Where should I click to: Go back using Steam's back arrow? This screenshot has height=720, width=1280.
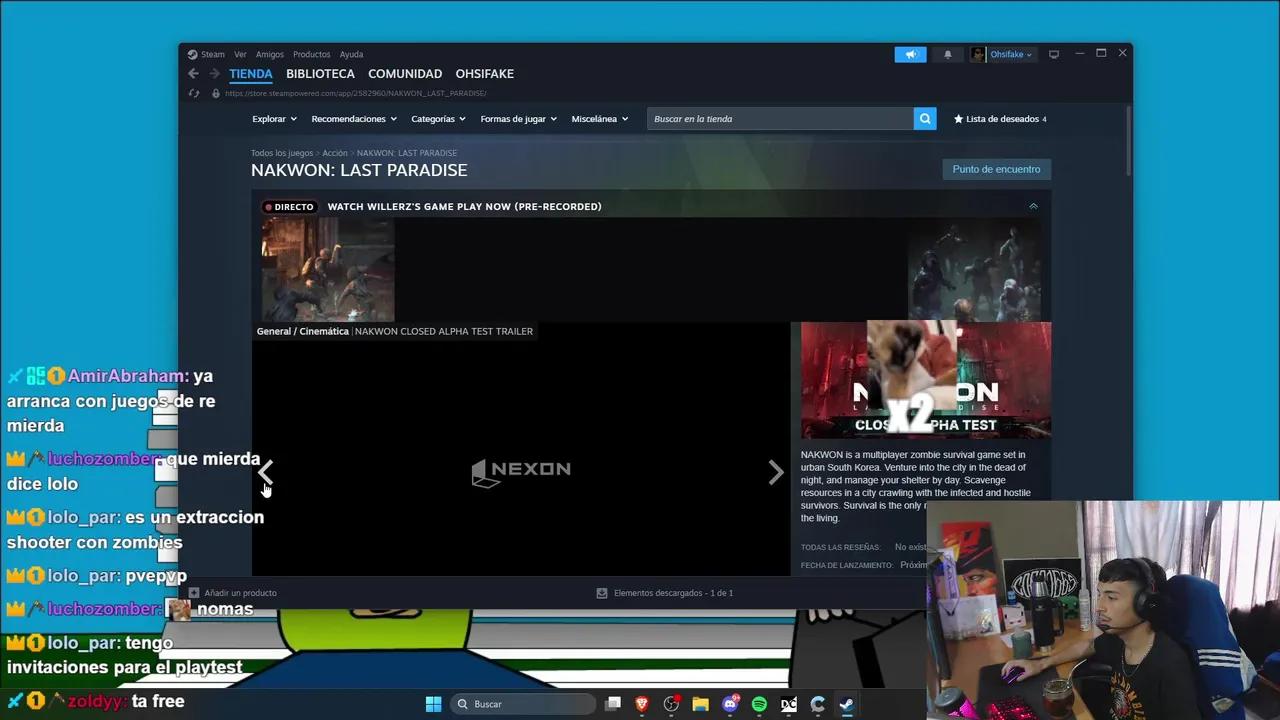193,74
